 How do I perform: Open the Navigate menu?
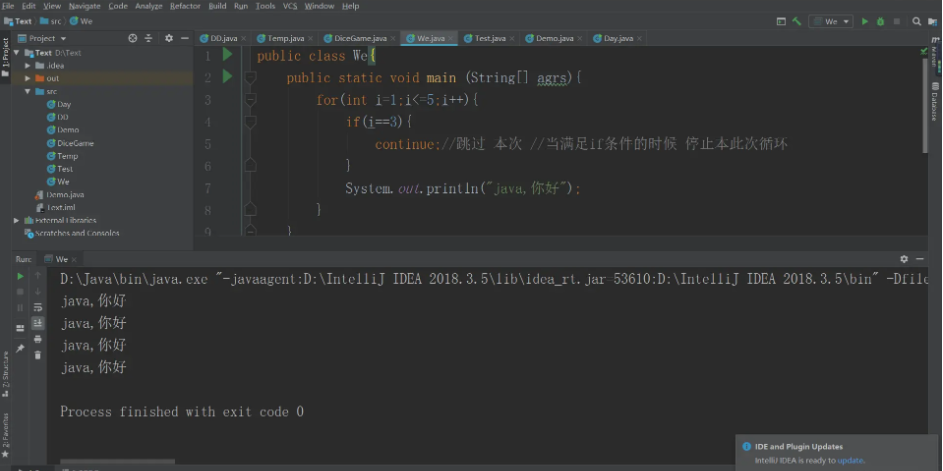click(x=85, y=6)
